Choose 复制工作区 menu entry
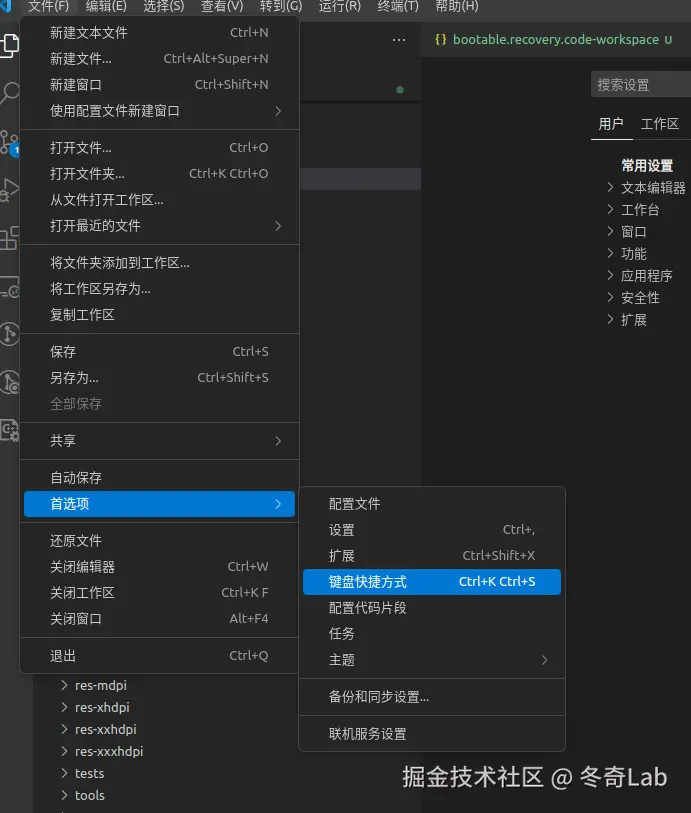 click(x=159, y=315)
